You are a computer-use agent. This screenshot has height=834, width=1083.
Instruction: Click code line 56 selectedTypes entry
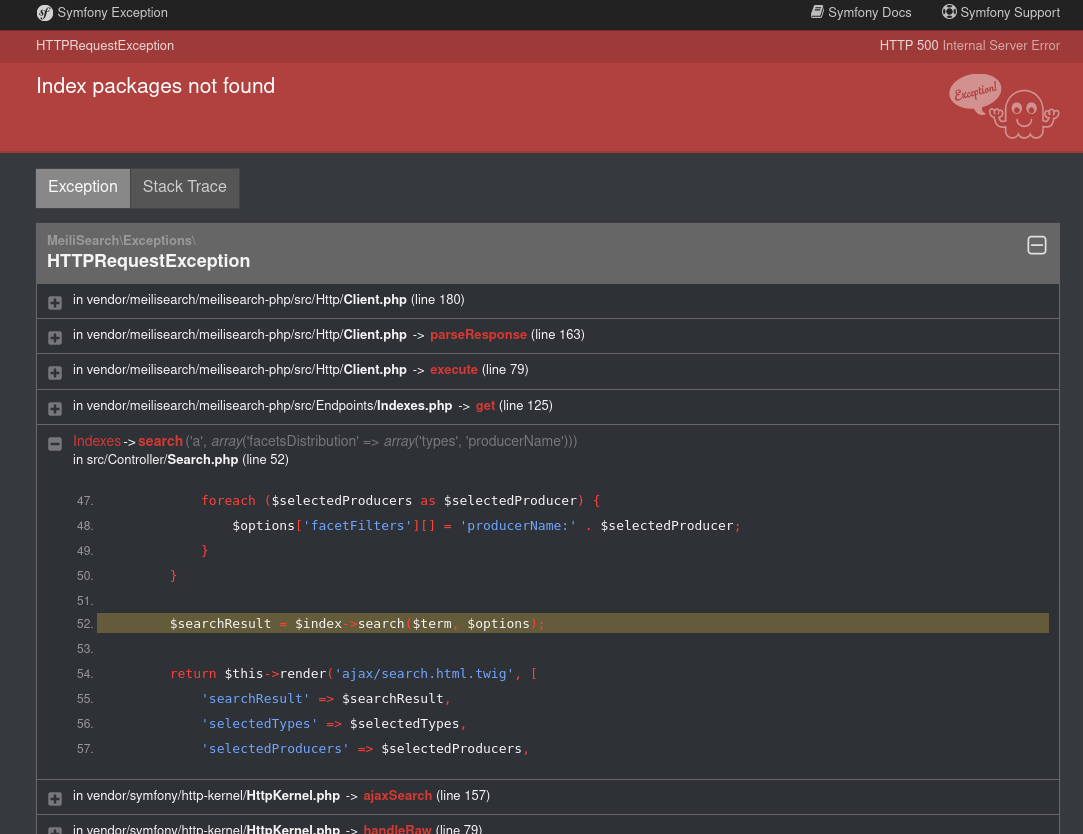334,723
